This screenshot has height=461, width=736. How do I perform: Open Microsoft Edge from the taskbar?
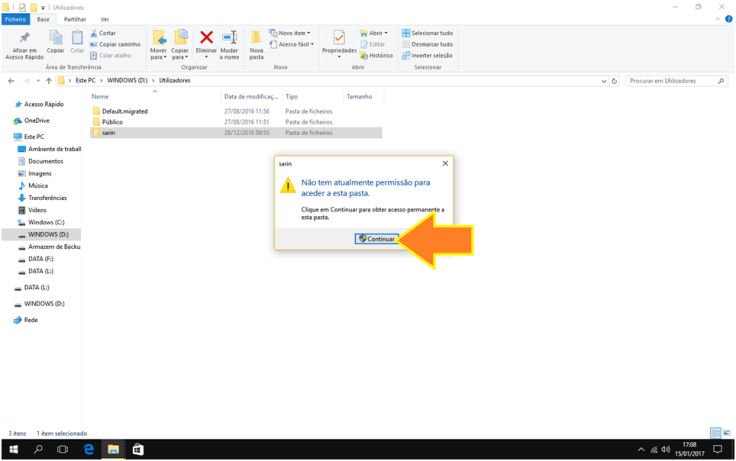89,450
